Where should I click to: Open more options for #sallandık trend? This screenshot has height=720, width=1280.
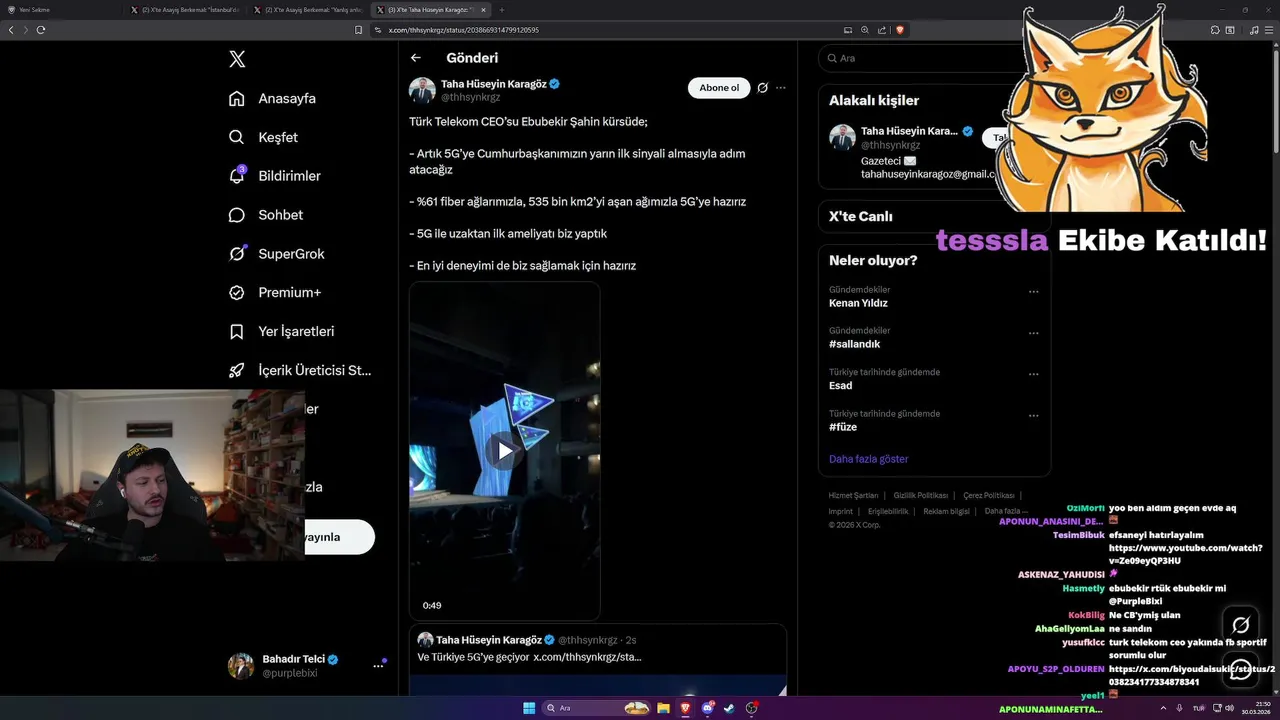pos(1033,333)
